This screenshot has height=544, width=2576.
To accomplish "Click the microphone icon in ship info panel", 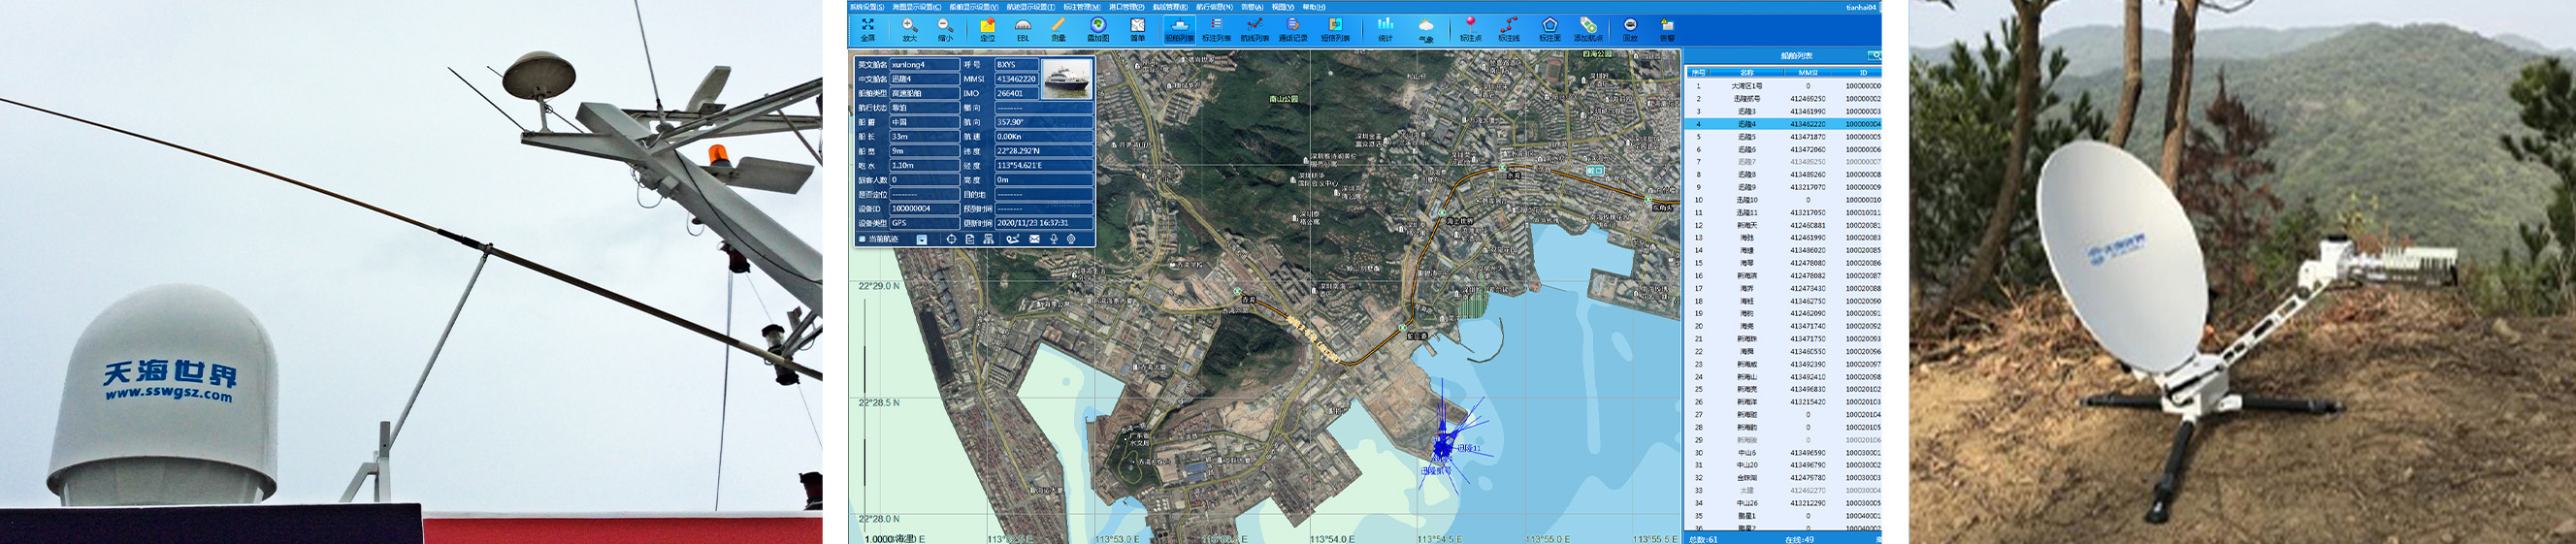I will tap(1053, 239).
